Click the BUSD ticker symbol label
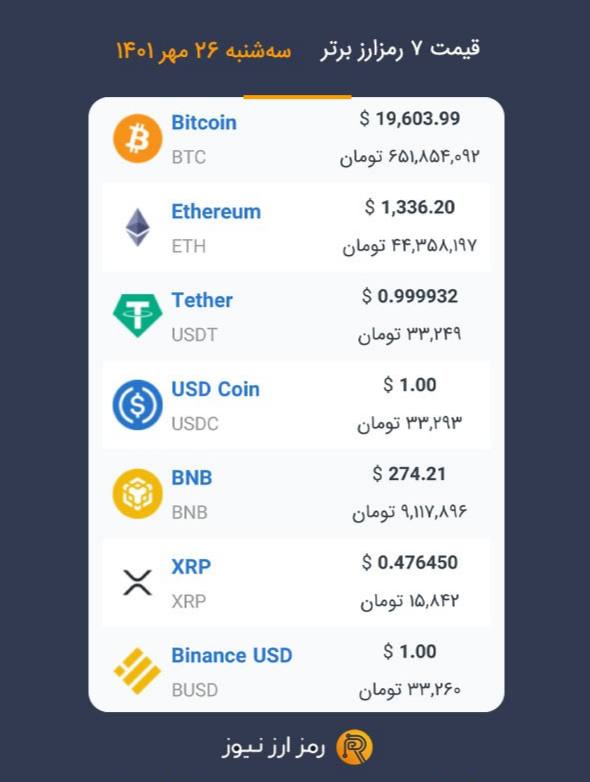This screenshot has height=782, width=590. (x=195, y=690)
